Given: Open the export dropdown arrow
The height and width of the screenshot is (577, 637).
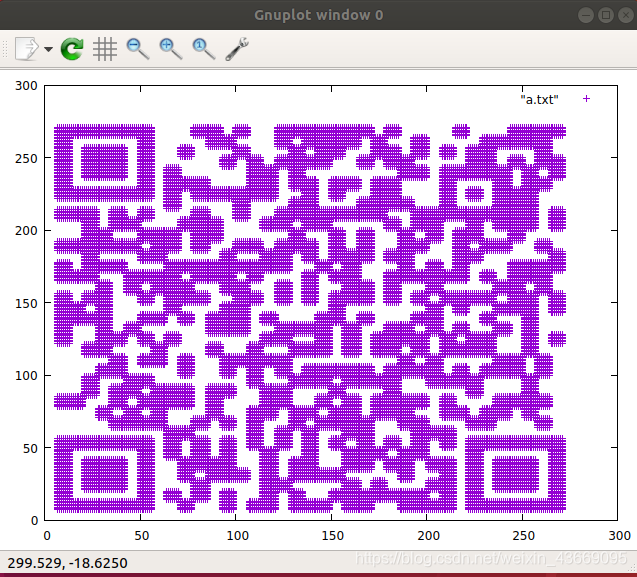Looking at the screenshot, I should click(x=48, y=49).
